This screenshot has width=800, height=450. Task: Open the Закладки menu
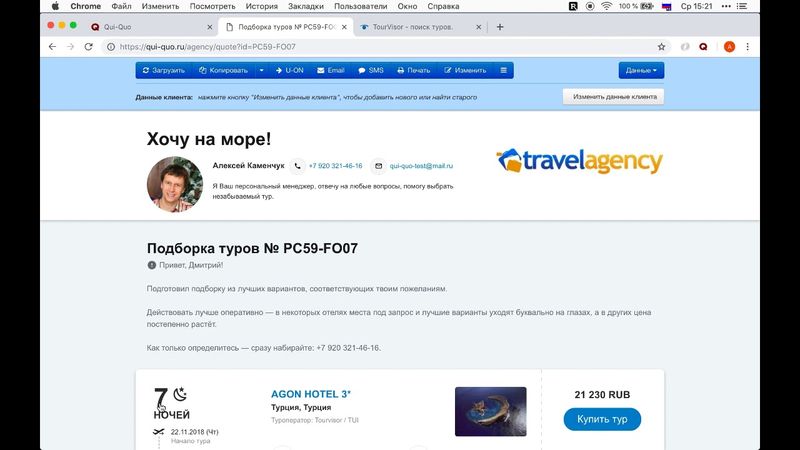click(x=306, y=6)
